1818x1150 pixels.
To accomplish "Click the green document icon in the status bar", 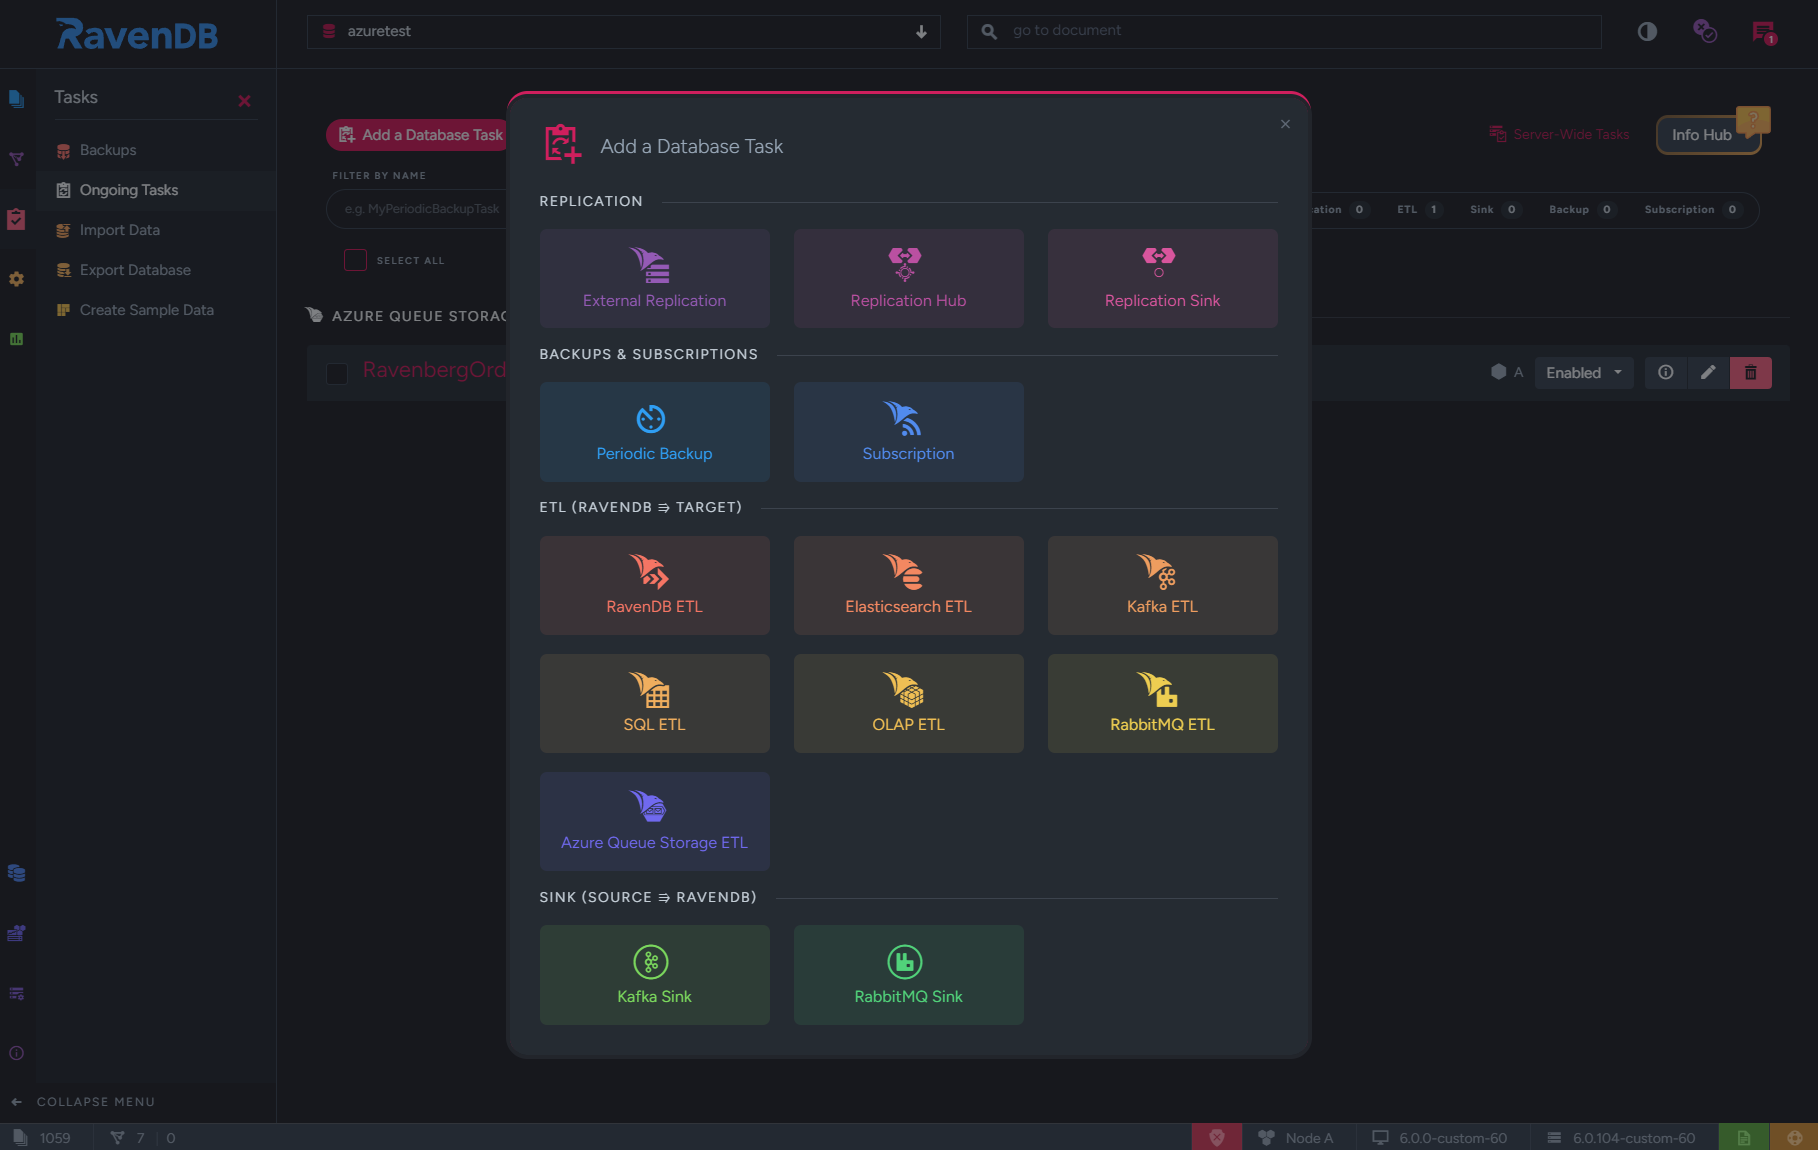I will (1744, 1137).
